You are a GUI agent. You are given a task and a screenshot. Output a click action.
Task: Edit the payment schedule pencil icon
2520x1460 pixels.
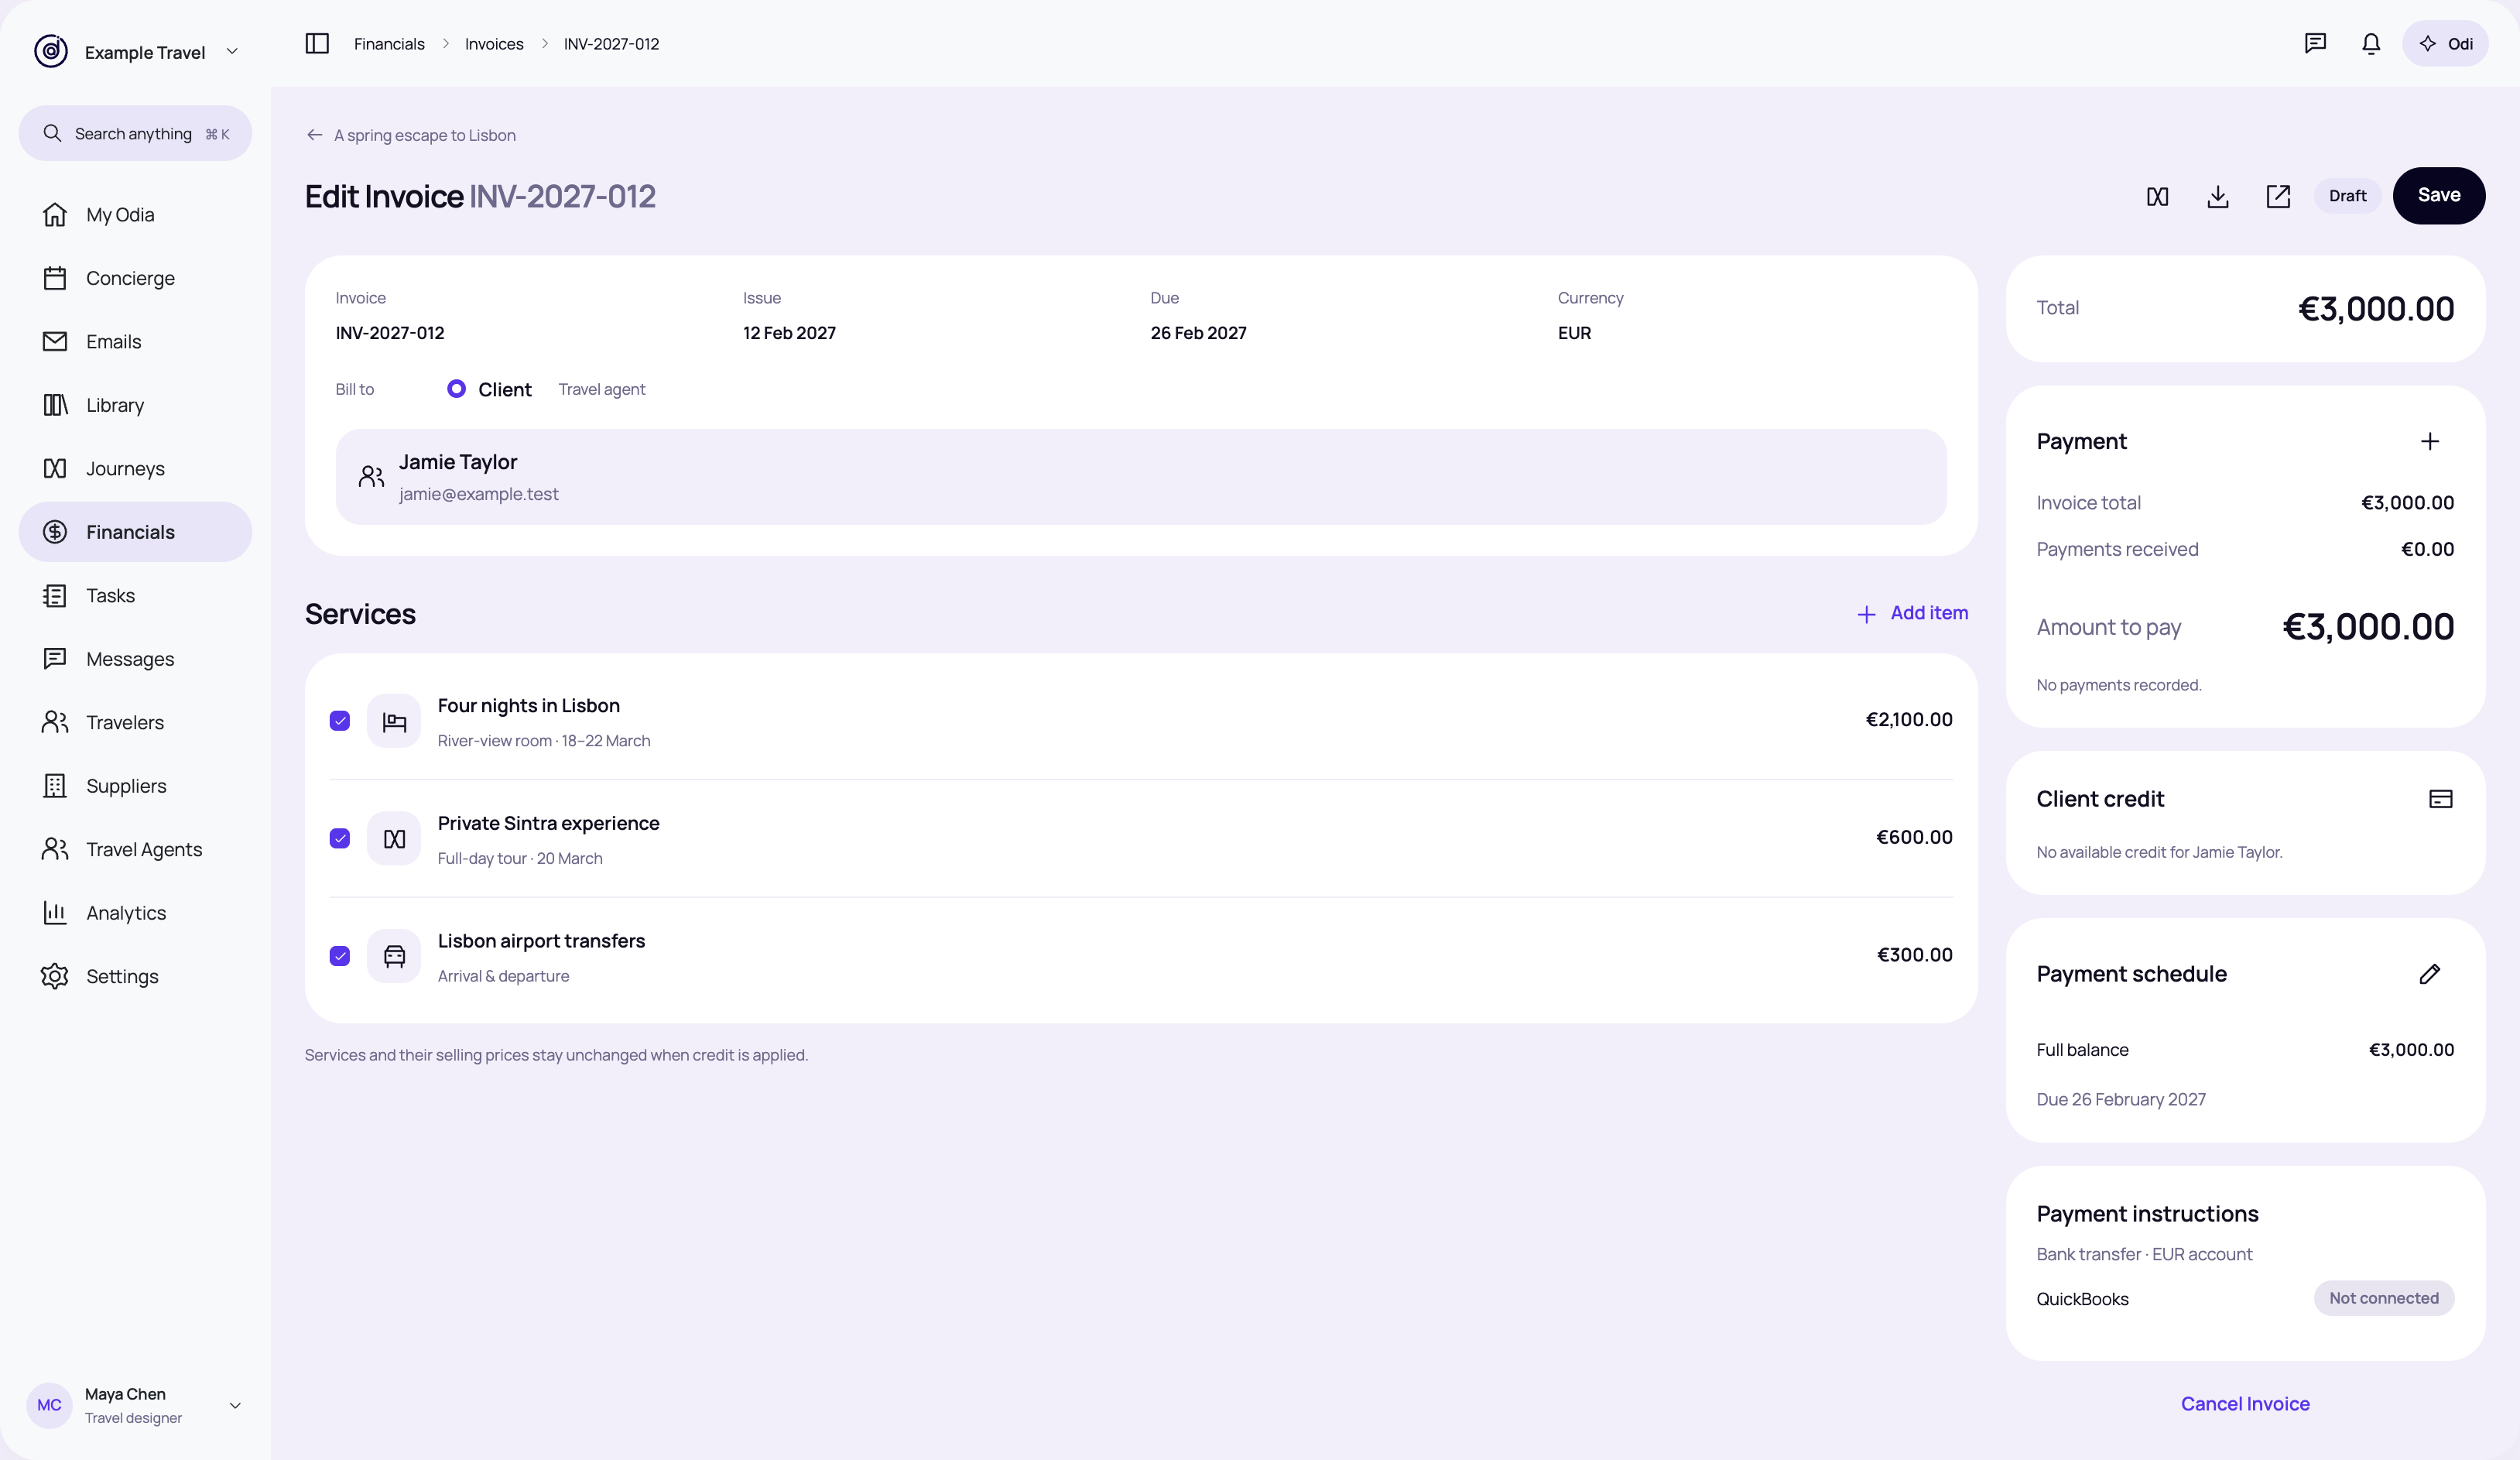coord(2430,973)
